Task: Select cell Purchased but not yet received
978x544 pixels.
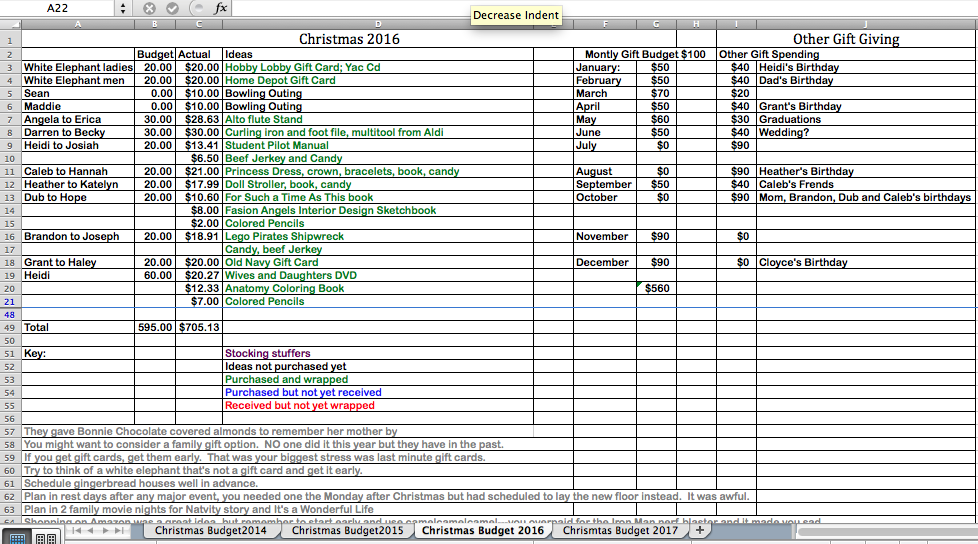Action: click(x=378, y=392)
